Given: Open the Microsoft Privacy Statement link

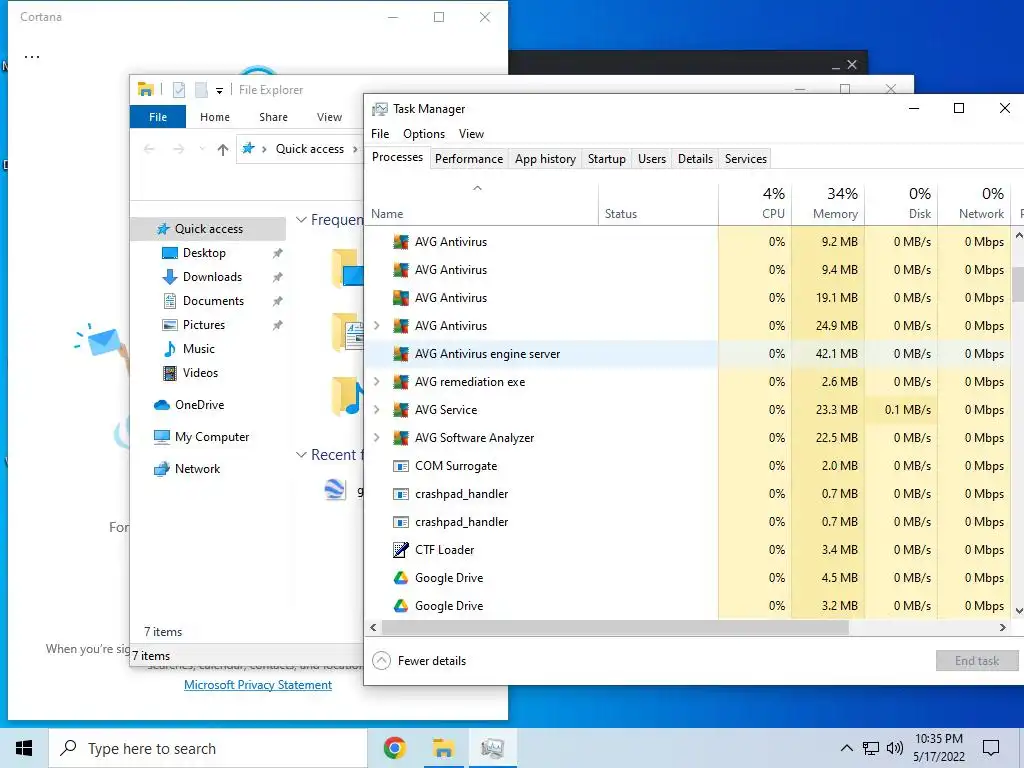Looking at the screenshot, I should point(258,685).
